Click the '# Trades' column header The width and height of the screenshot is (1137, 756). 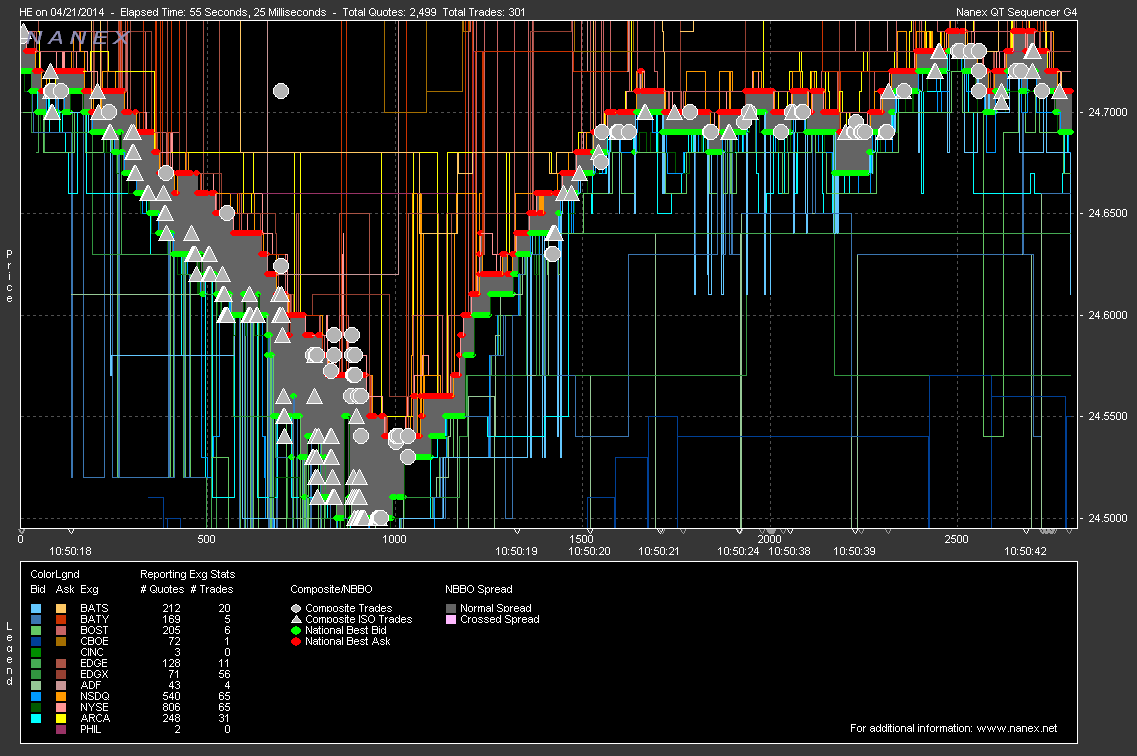click(212, 589)
